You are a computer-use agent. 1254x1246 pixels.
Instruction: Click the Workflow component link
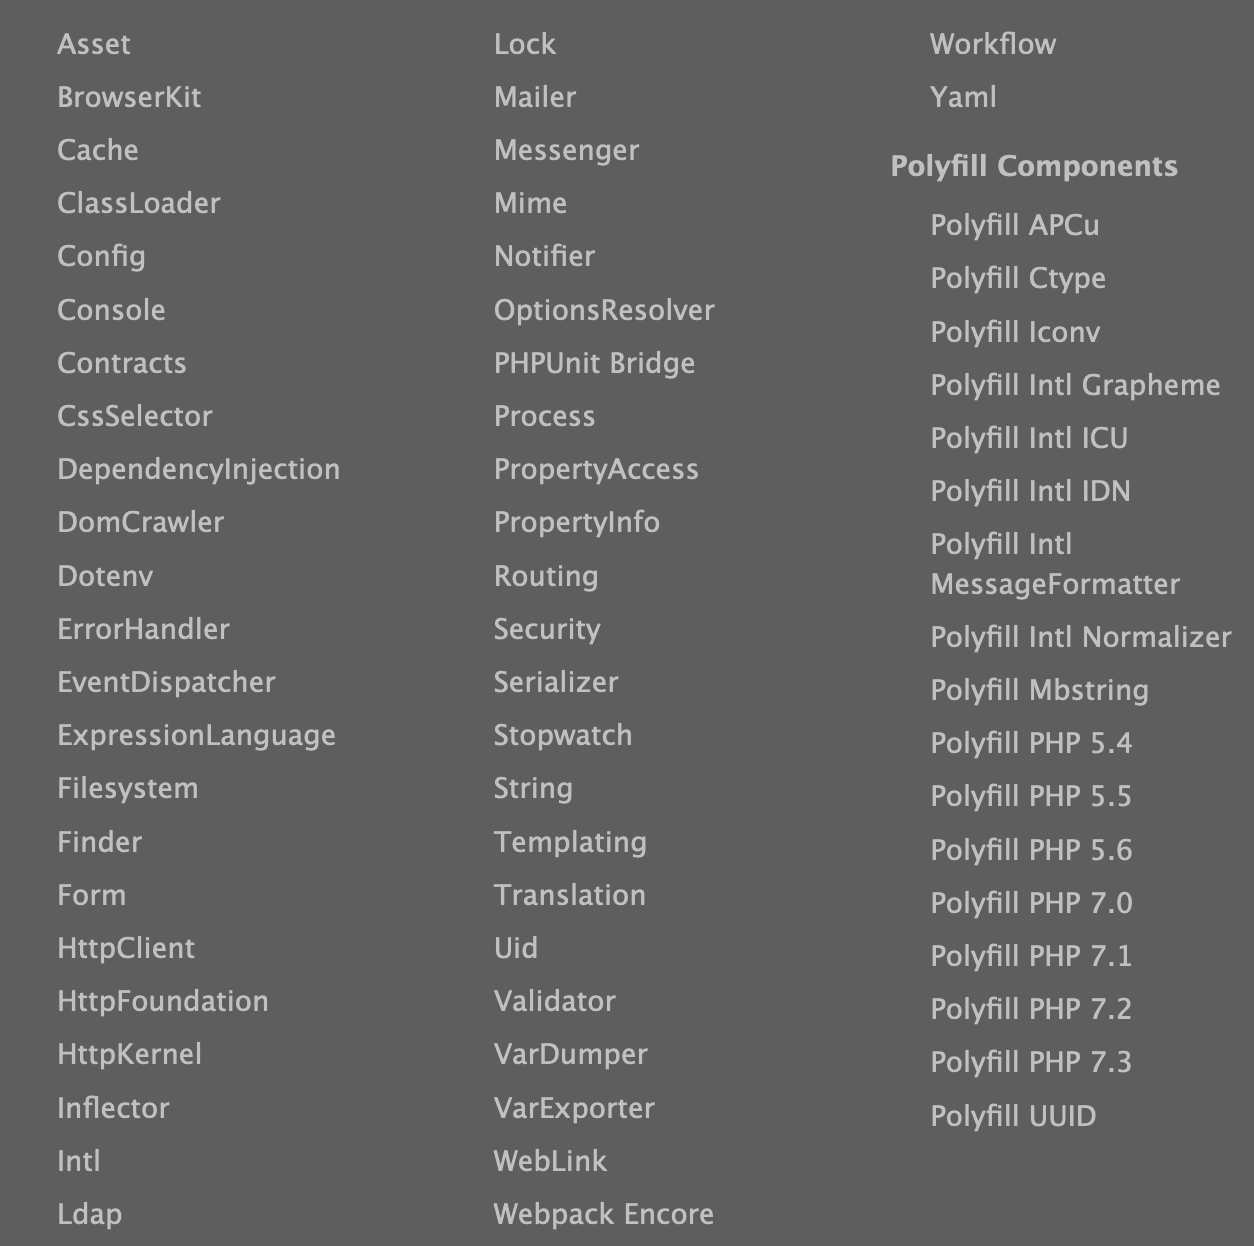(993, 44)
